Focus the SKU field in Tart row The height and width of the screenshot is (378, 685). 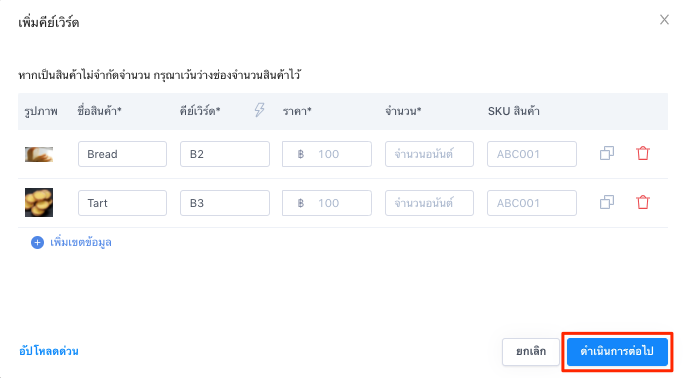(x=532, y=203)
